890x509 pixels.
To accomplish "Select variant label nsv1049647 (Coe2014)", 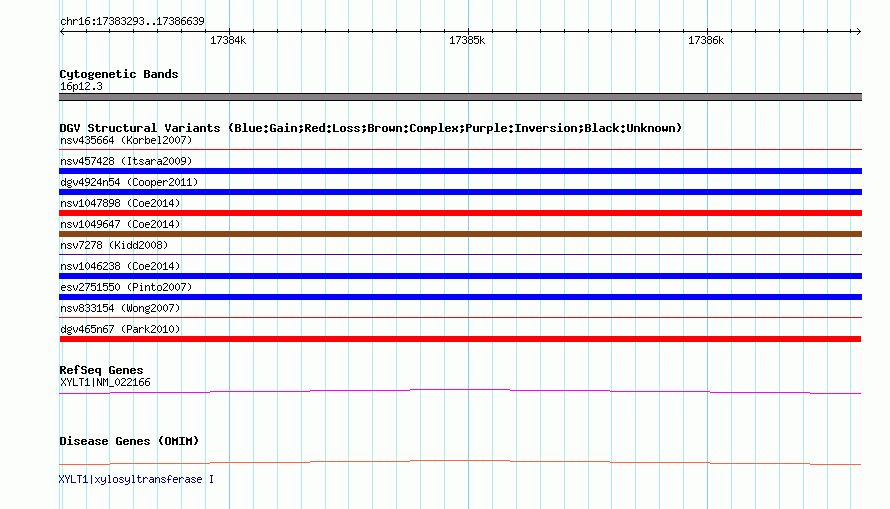I will [x=120, y=224].
